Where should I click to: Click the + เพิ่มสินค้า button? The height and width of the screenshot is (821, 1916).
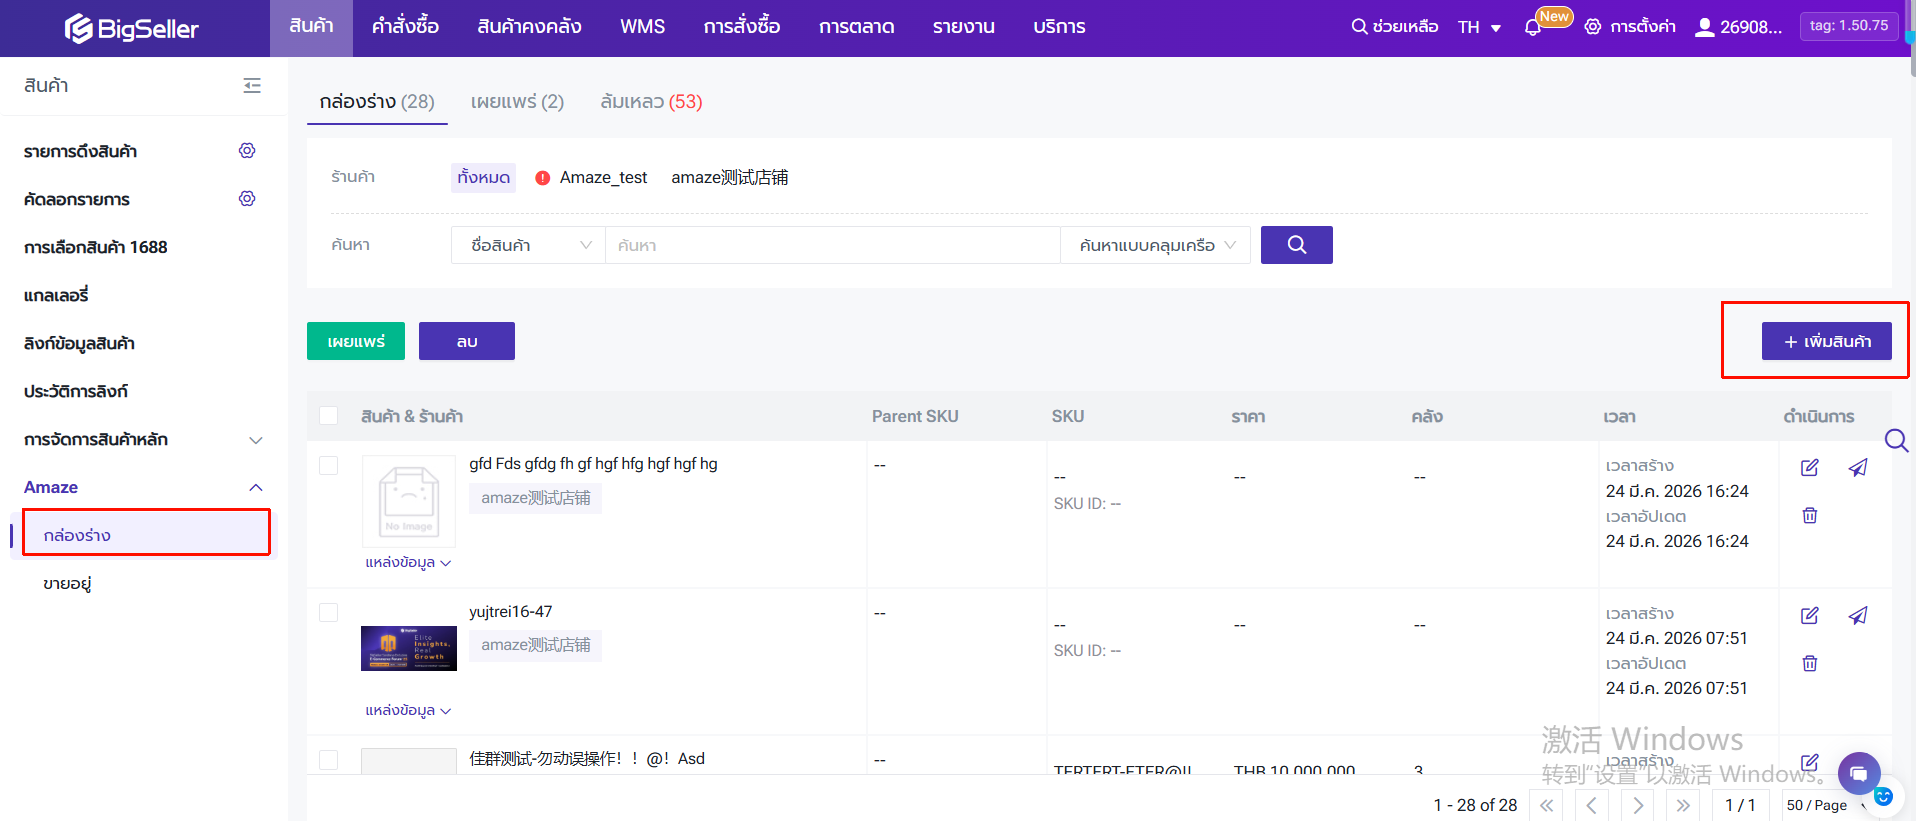(x=1826, y=341)
